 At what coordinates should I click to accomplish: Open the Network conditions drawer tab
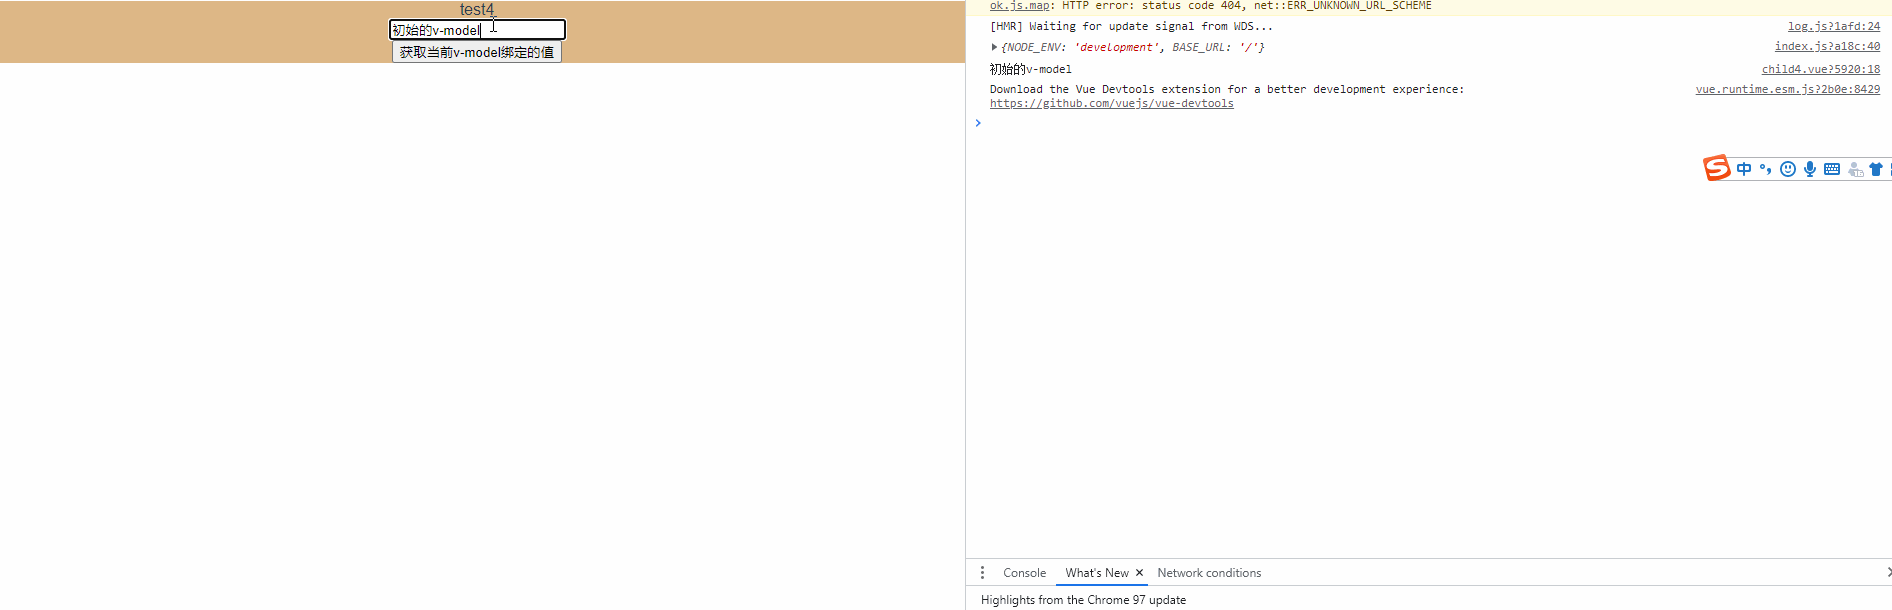pyautogui.click(x=1209, y=573)
